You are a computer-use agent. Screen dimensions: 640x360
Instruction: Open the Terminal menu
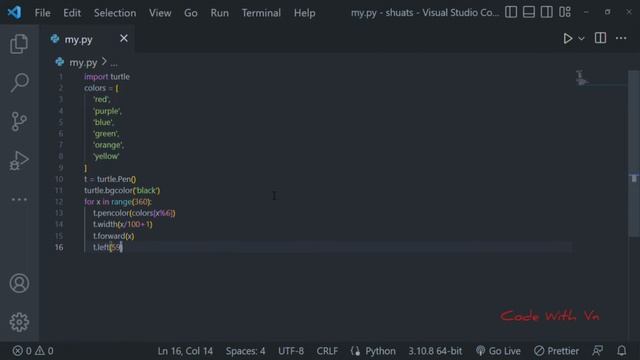click(261, 13)
